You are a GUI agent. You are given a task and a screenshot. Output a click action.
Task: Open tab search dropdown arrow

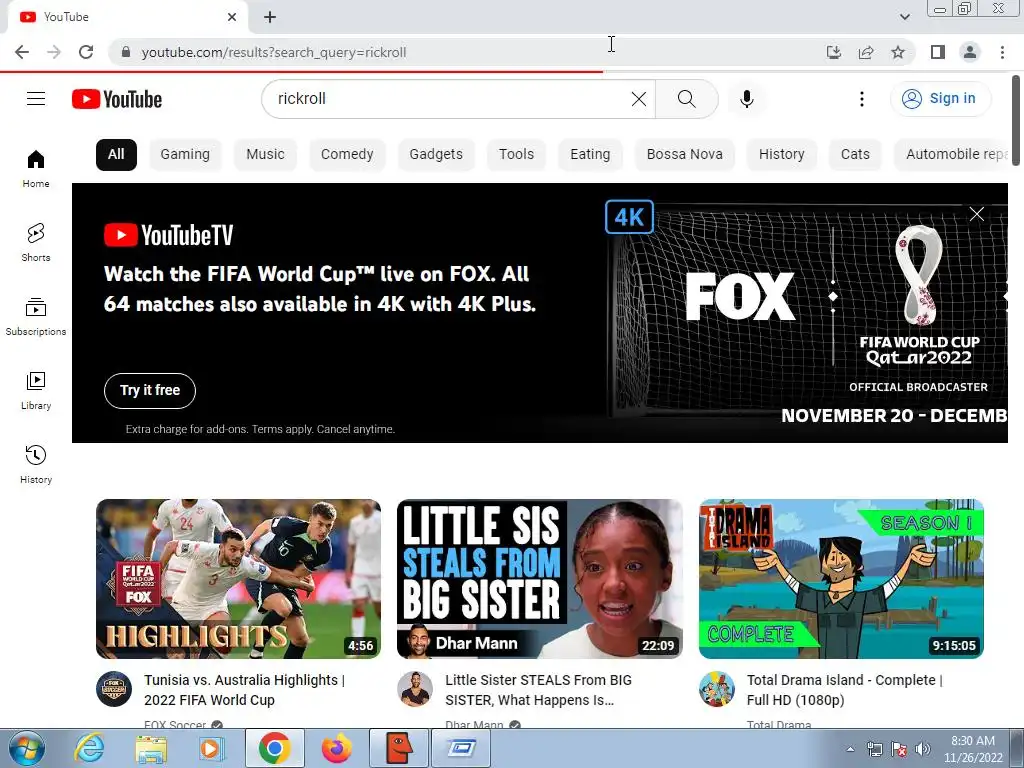pos(904,17)
